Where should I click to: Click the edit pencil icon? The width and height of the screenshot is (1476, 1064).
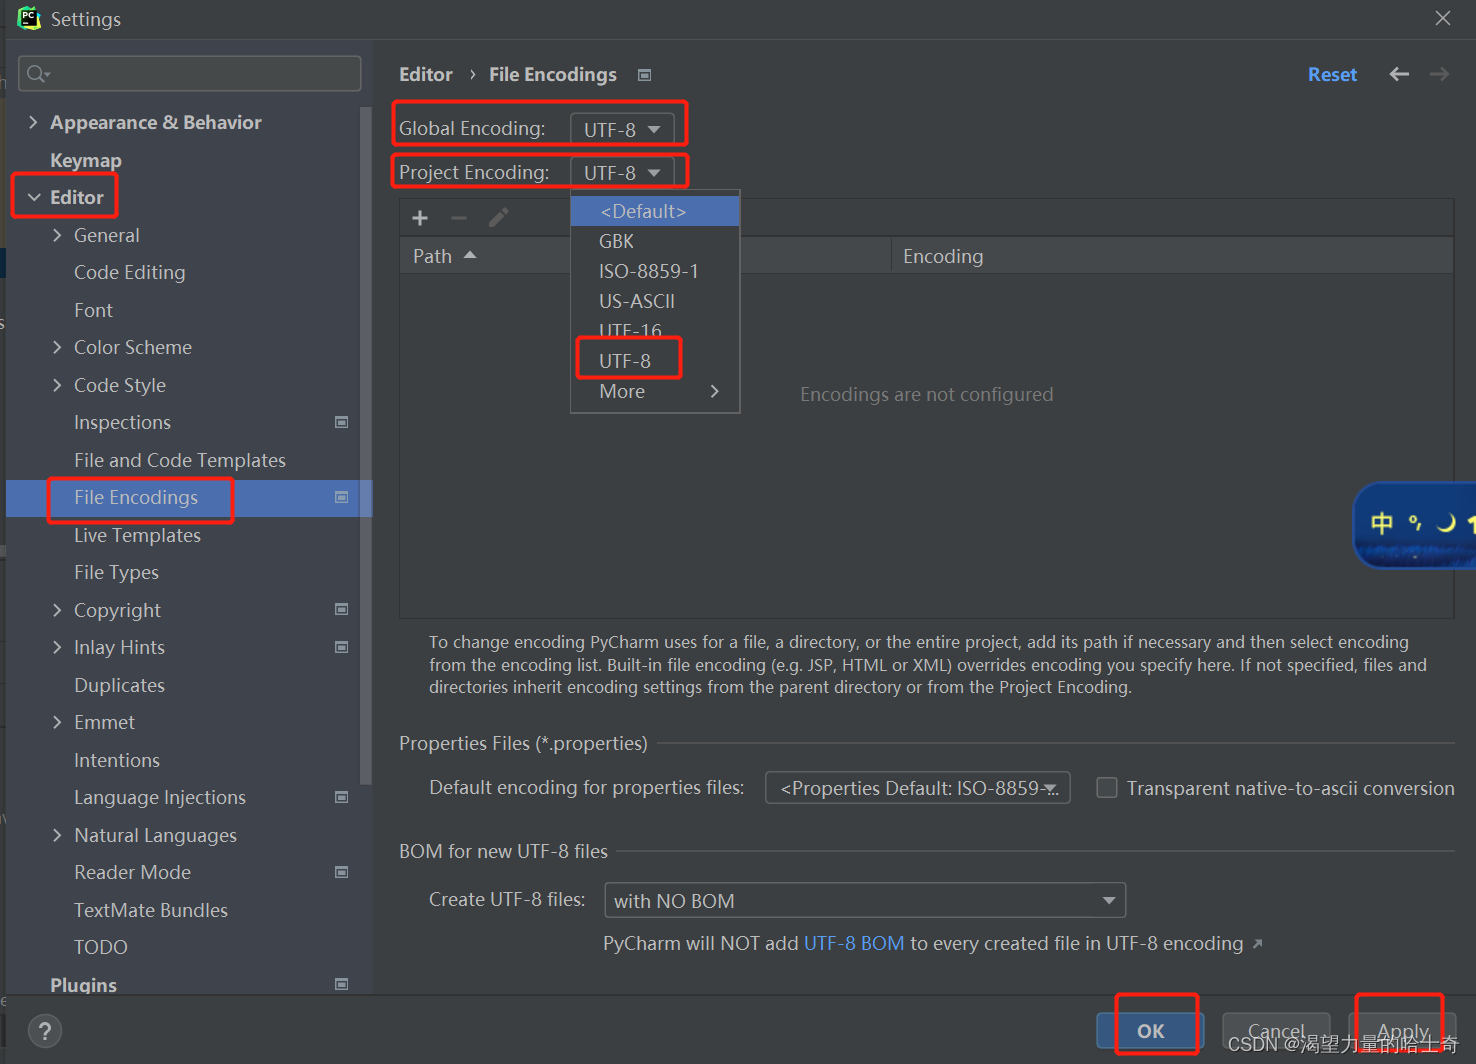point(499,218)
